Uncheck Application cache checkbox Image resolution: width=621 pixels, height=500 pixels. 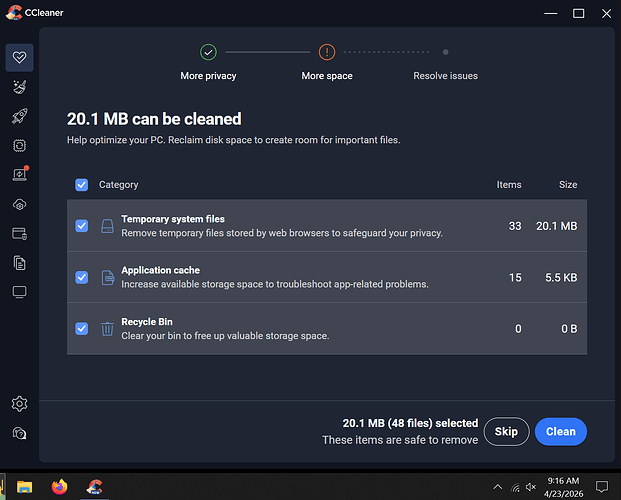[82, 277]
